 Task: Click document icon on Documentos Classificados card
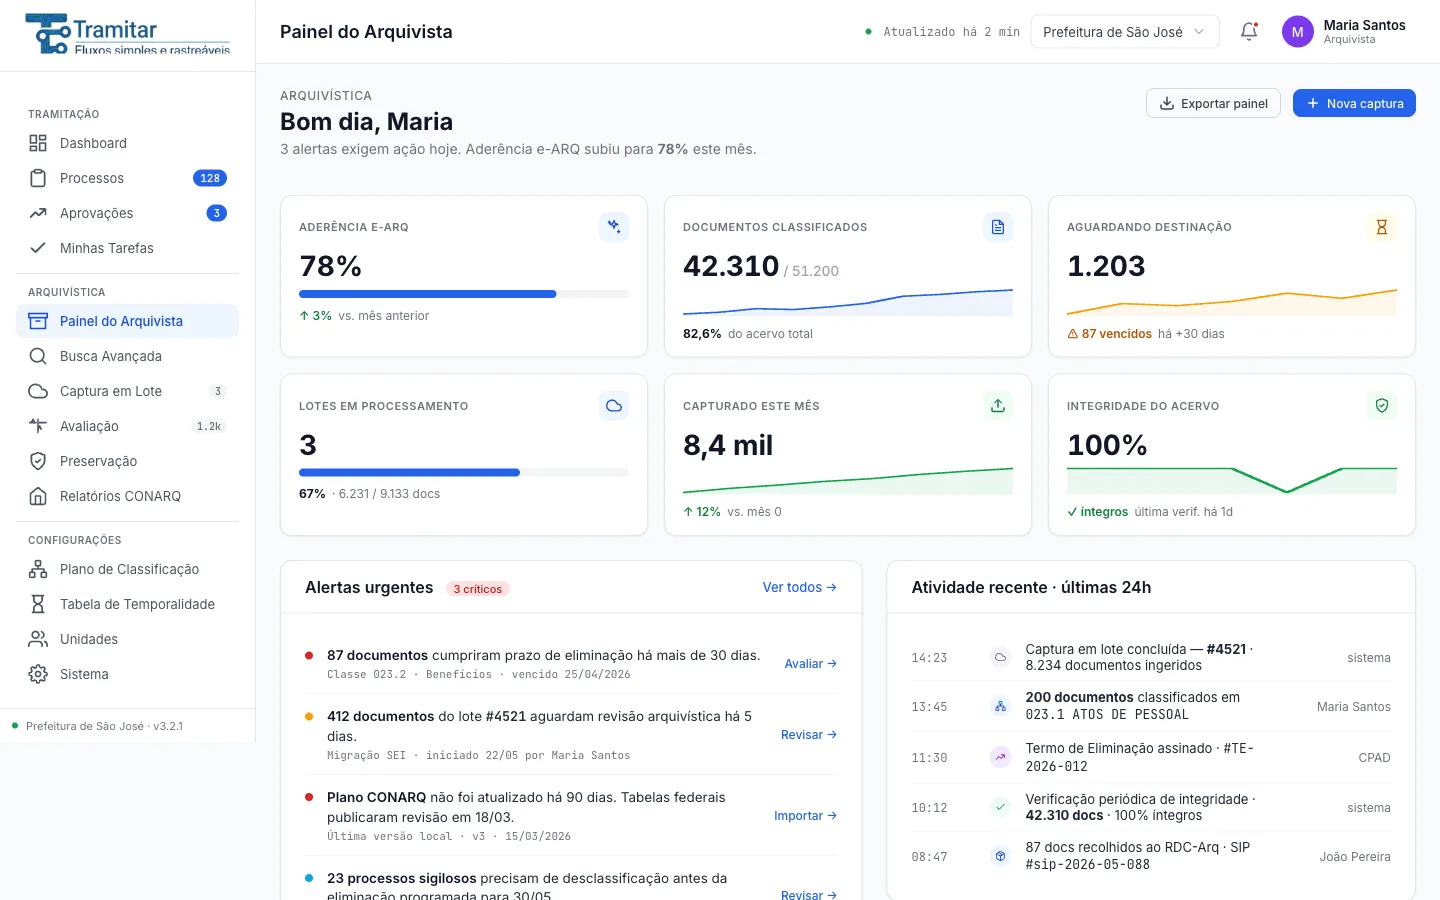pos(998,227)
